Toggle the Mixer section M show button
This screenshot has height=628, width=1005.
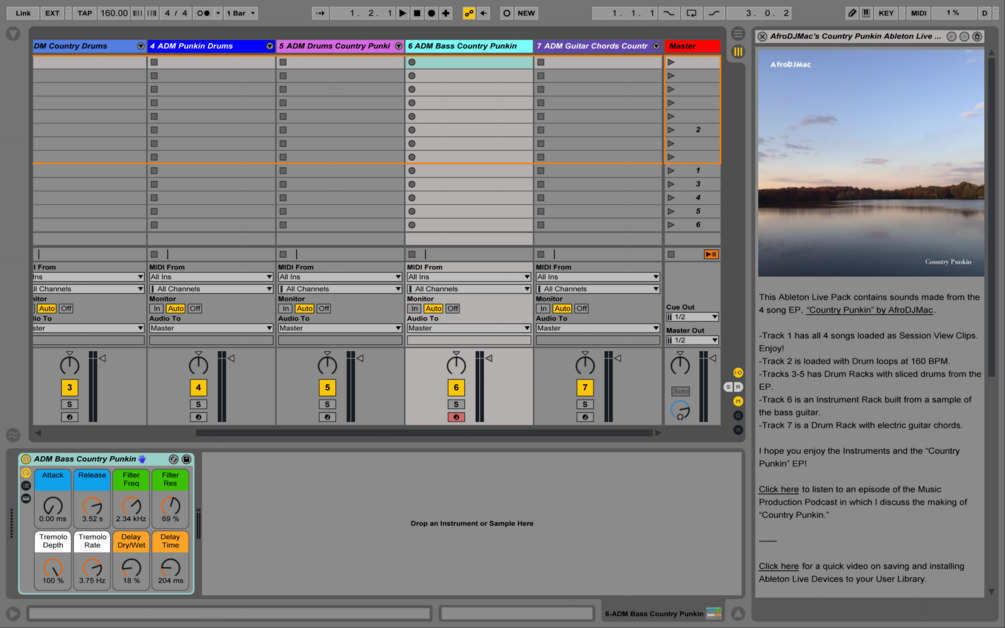click(x=738, y=401)
